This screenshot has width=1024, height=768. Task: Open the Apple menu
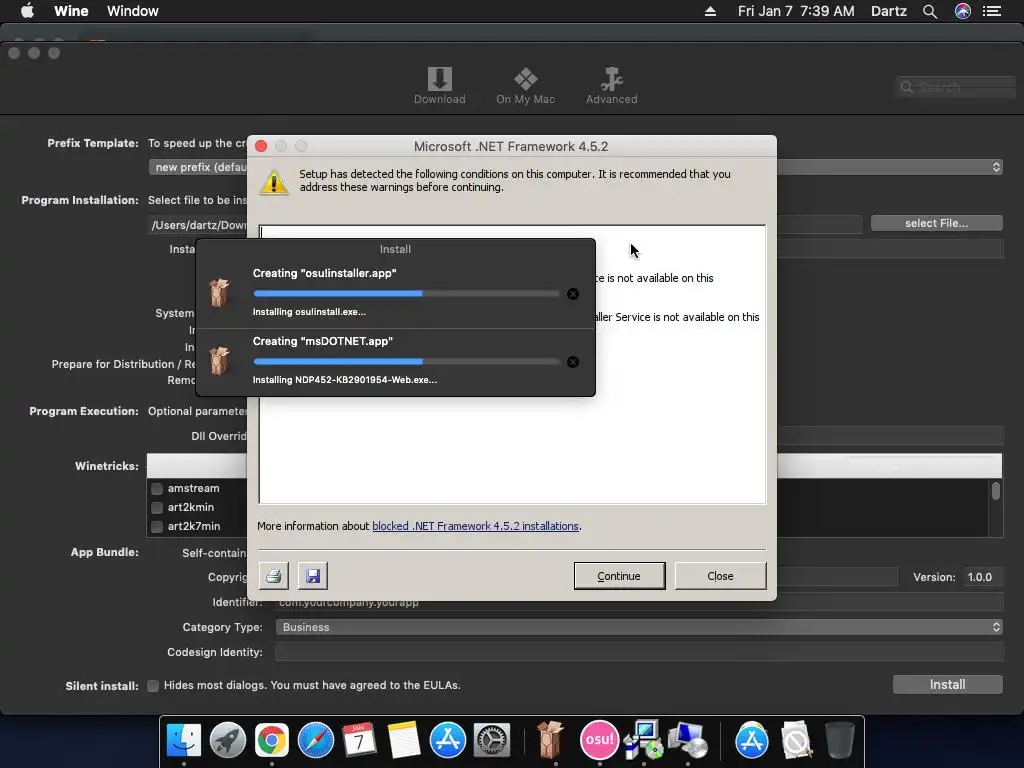click(27, 11)
